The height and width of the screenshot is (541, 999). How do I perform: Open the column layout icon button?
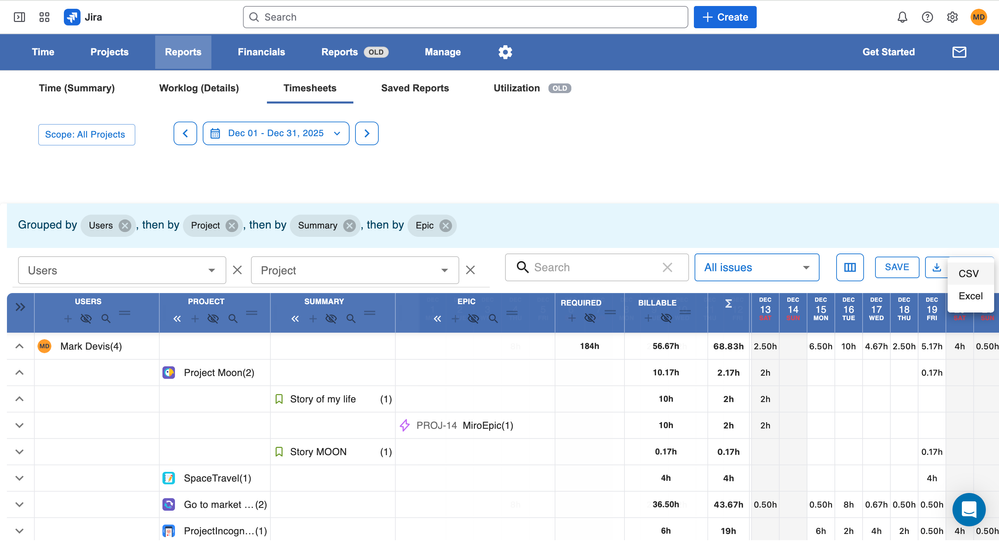(x=850, y=267)
